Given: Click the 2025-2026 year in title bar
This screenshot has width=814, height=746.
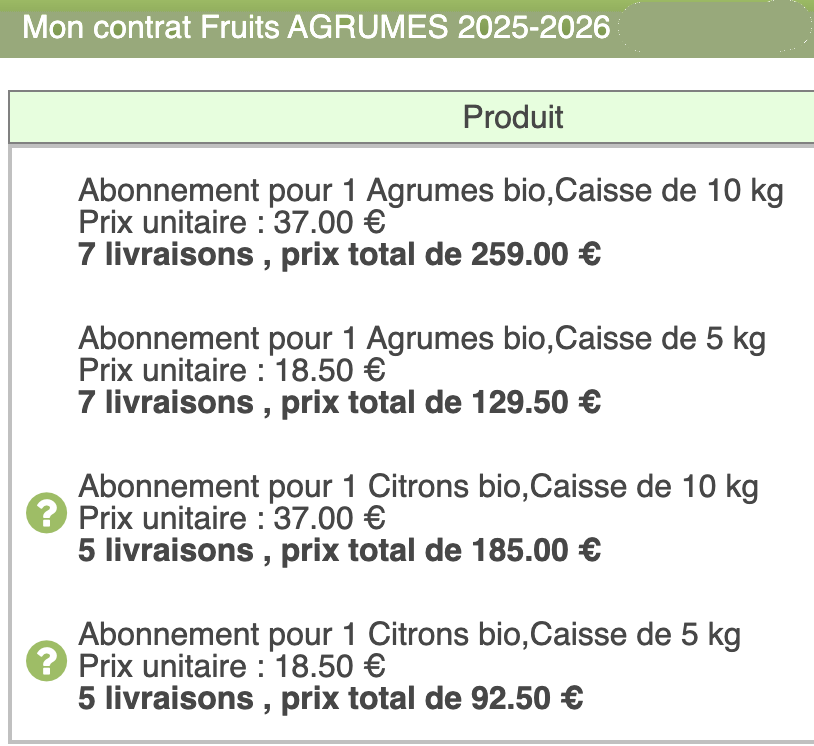Looking at the screenshot, I should tap(534, 27).
